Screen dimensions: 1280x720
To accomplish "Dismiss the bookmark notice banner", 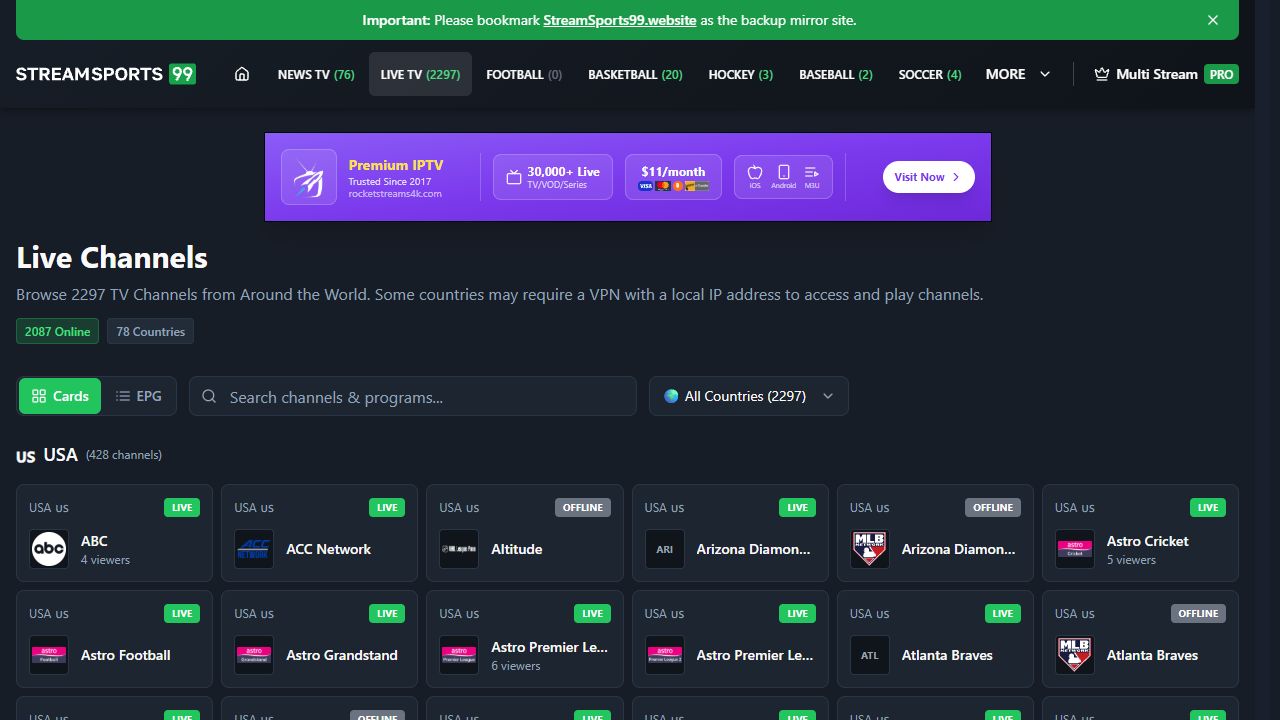I will click(1212, 20).
